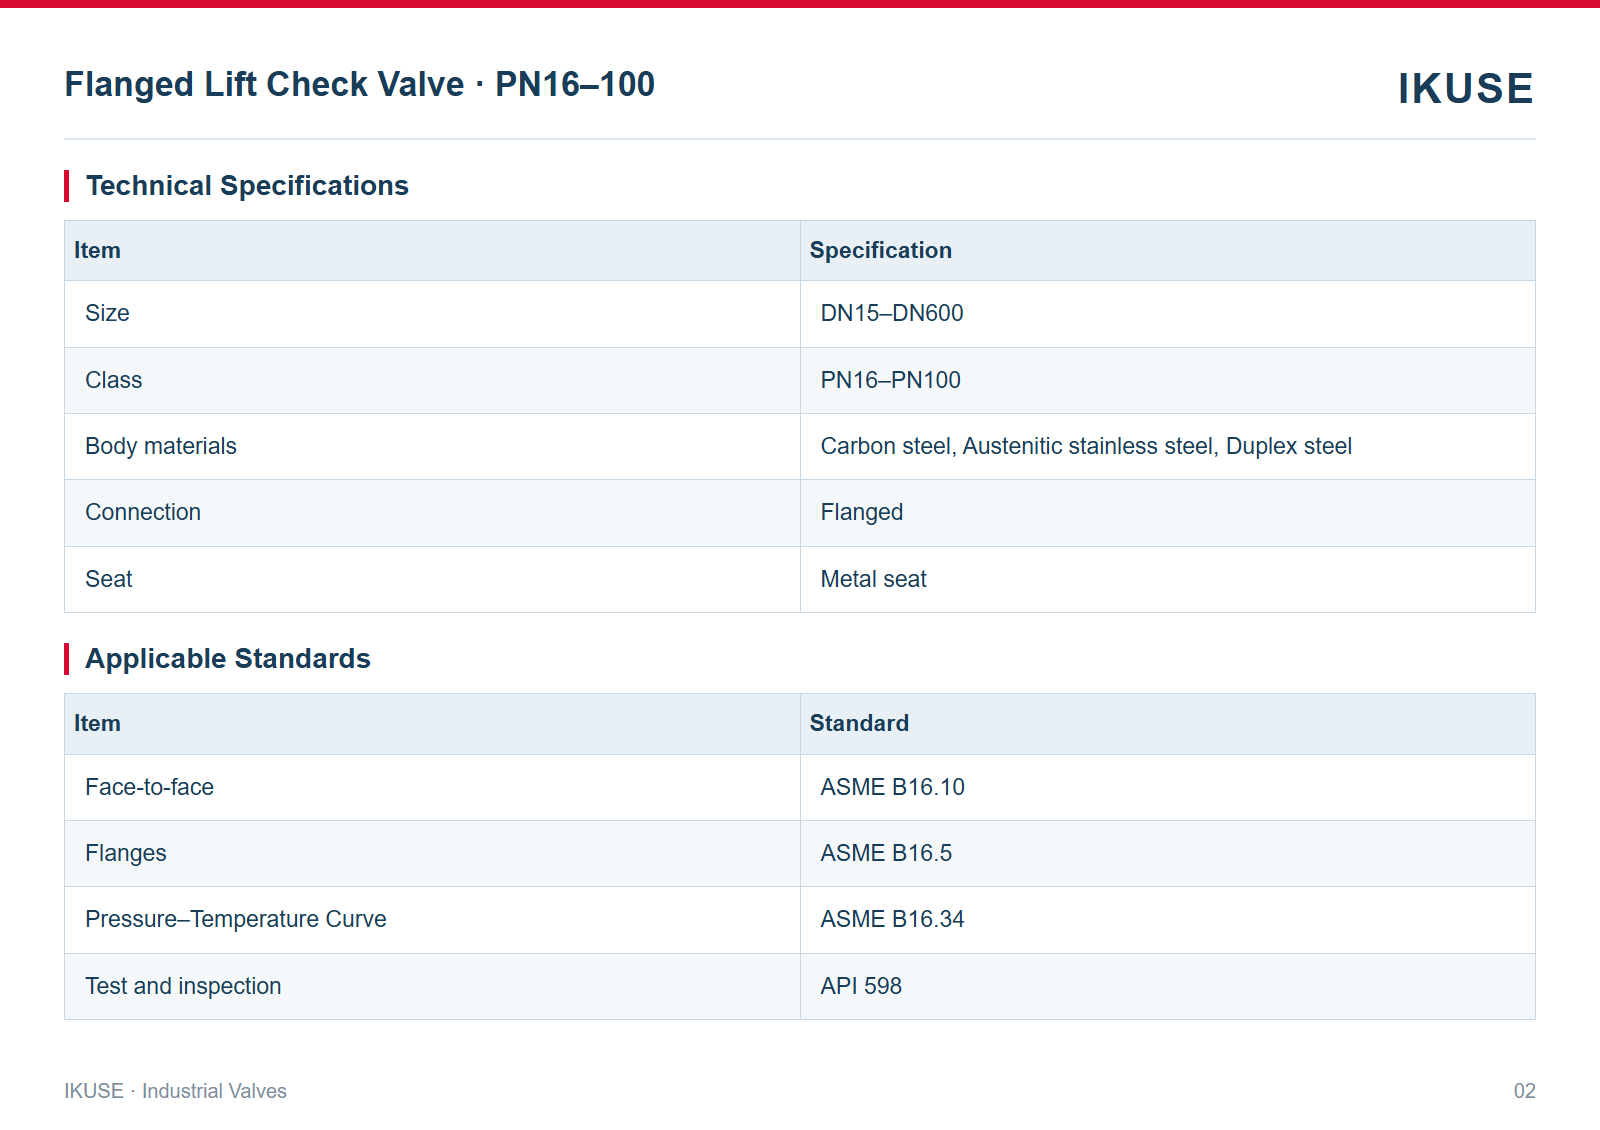Image resolution: width=1600 pixels, height=1130 pixels.
Task: Click the IKUSE logo
Action: click(1465, 88)
